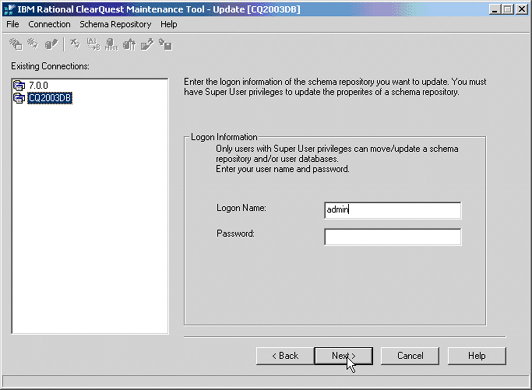Minimize the Maintenance Tool window
The image size is (532, 390).
coord(495,10)
